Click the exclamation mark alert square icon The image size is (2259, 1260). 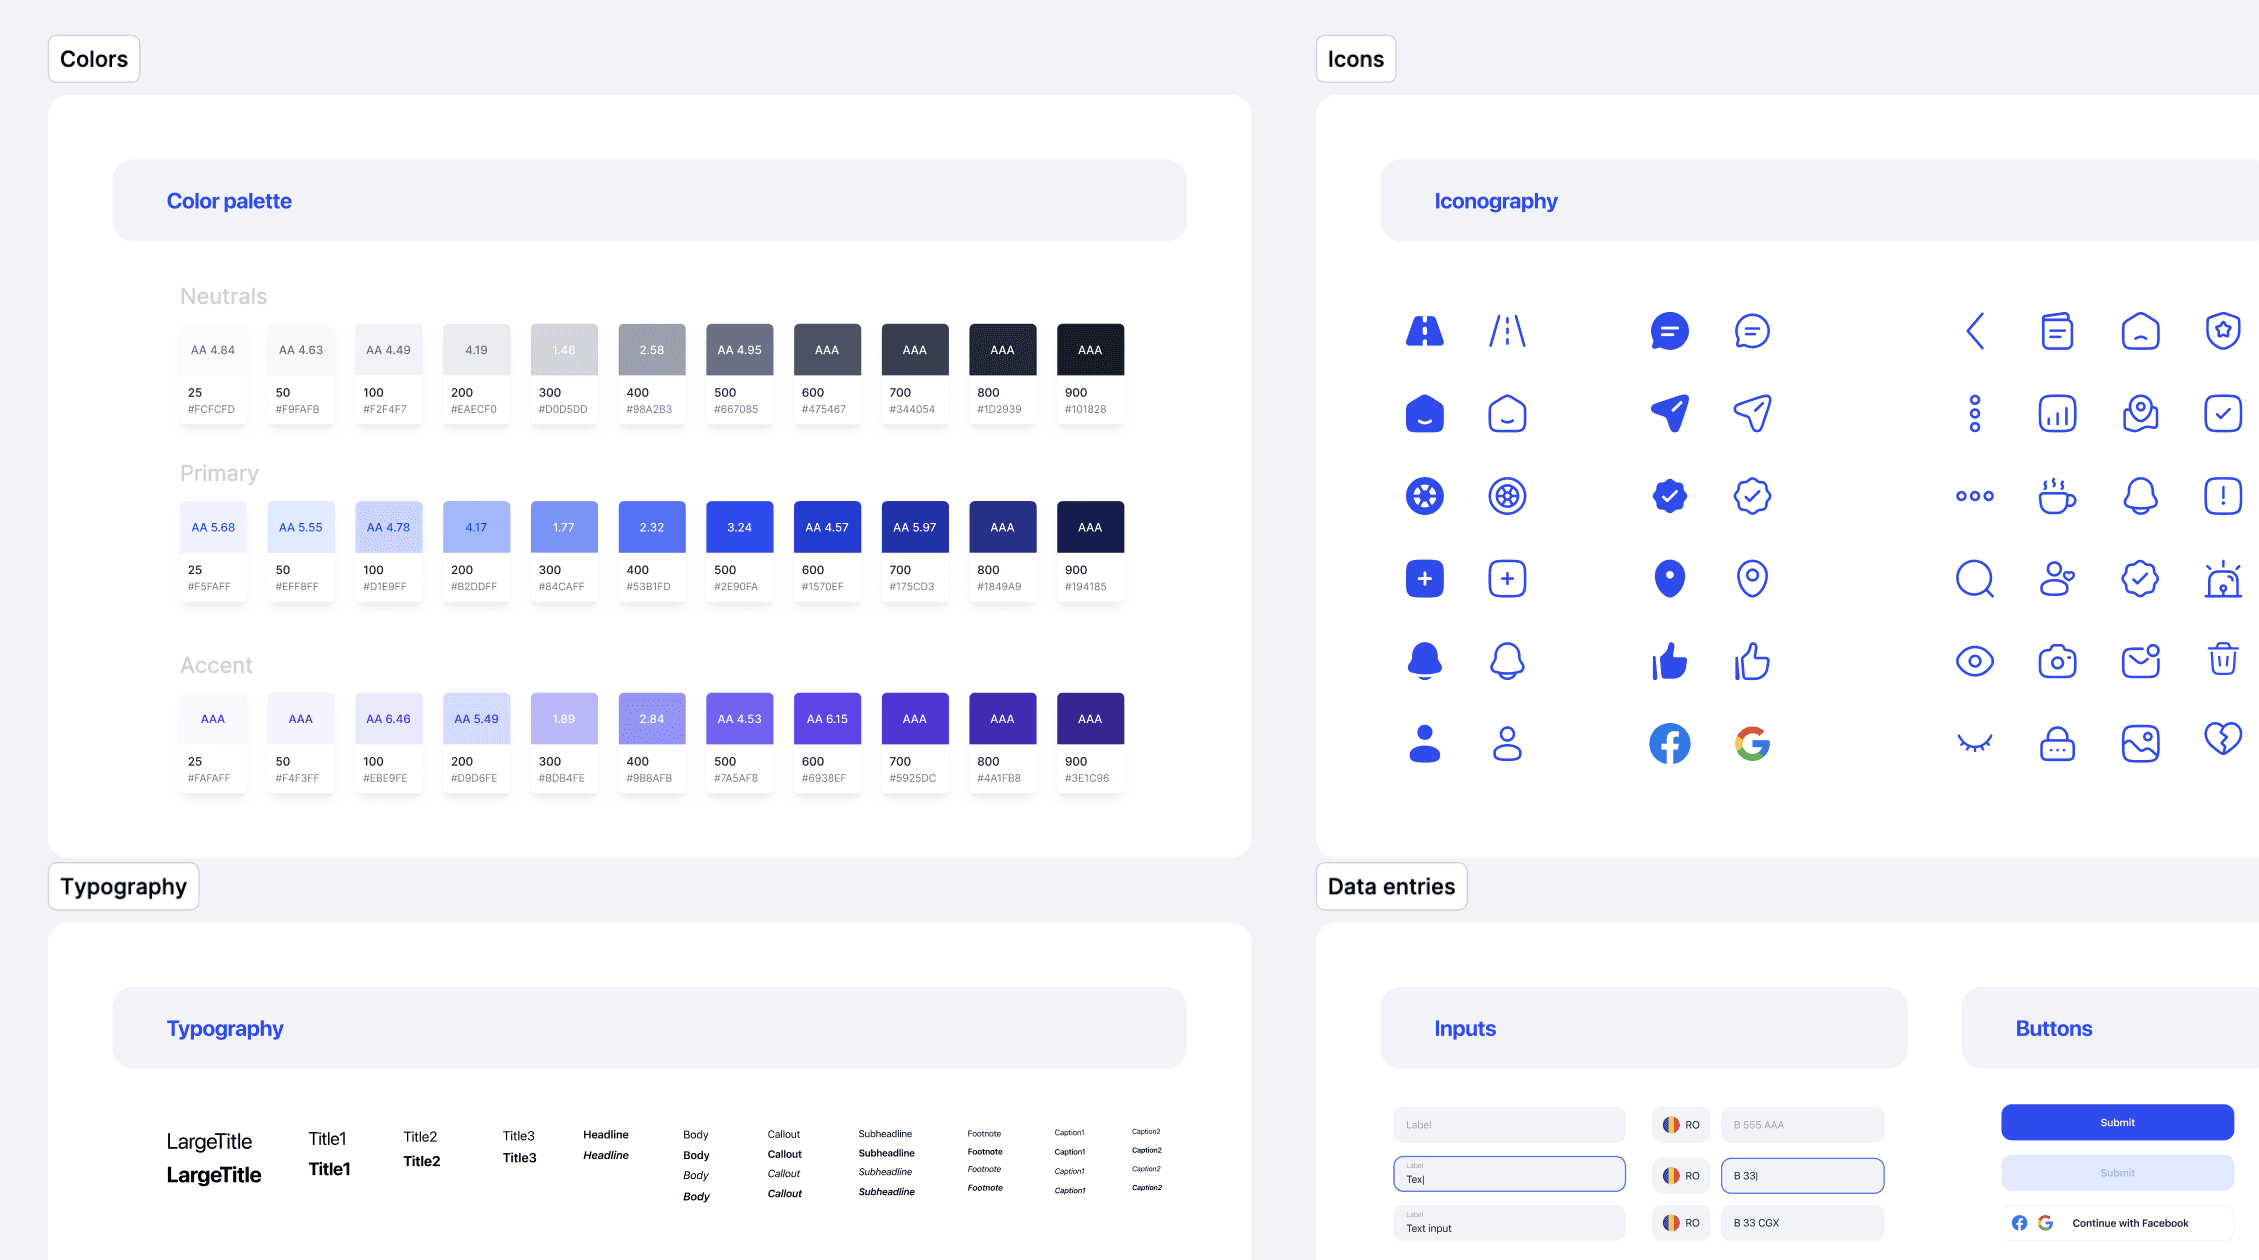click(2223, 496)
